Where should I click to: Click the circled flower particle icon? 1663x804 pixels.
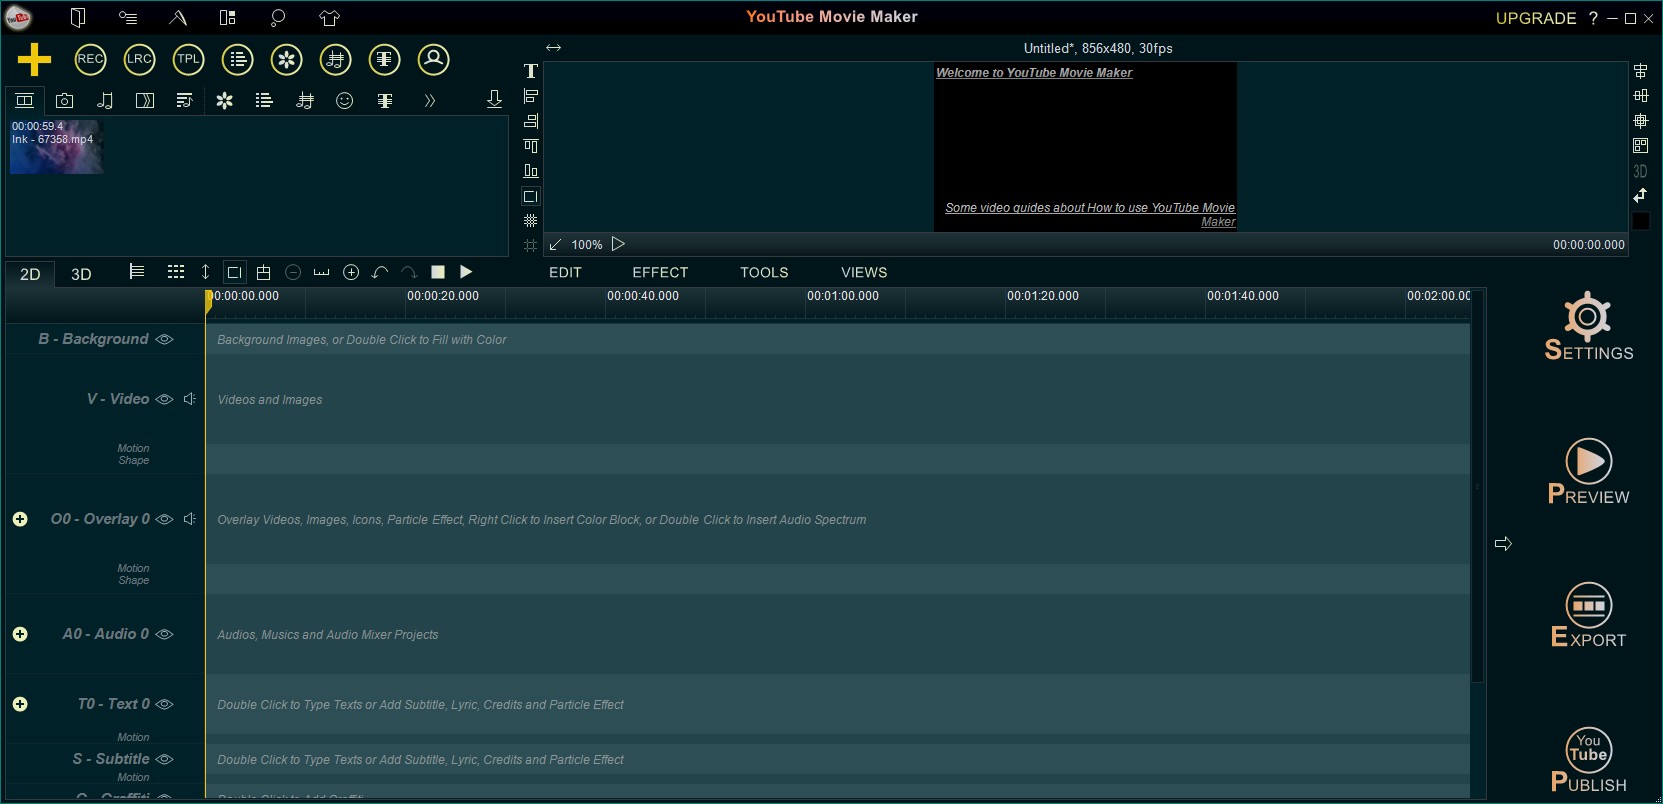point(287,59)
